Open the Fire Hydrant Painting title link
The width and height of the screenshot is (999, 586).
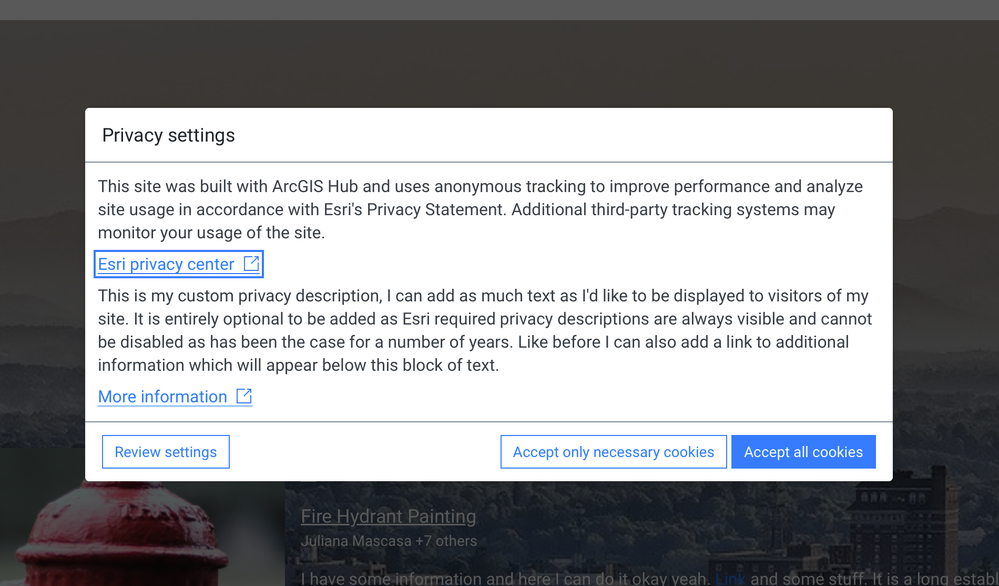tap(388, 517)
